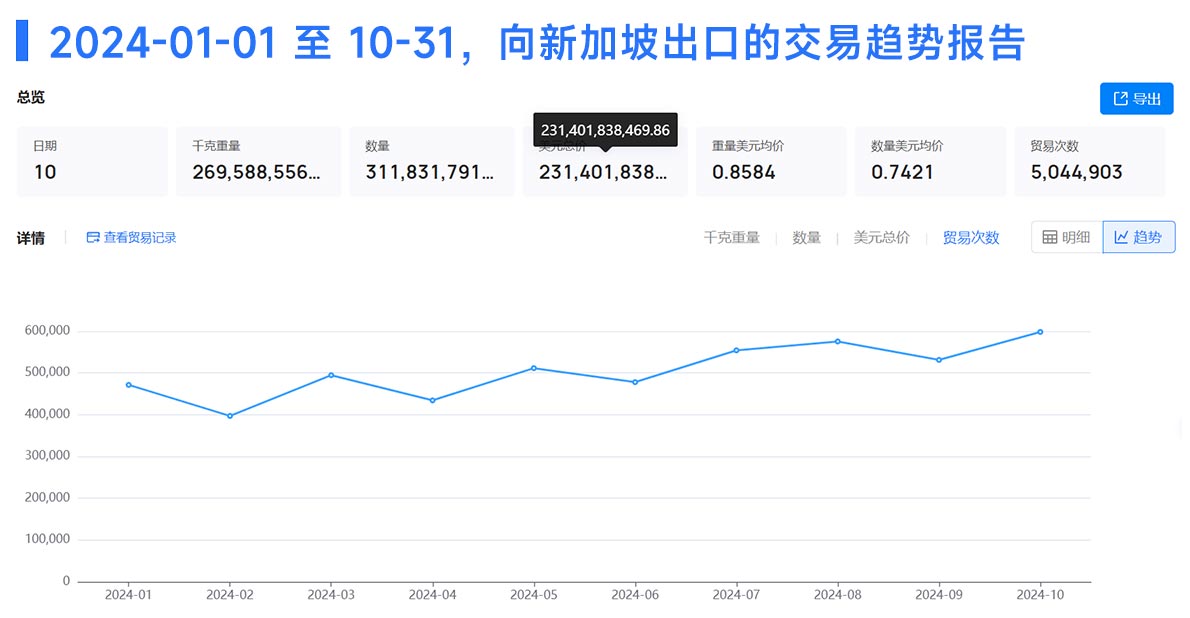Click the 导出 export button
1190x618 pixels.
tap(1136, 99)
